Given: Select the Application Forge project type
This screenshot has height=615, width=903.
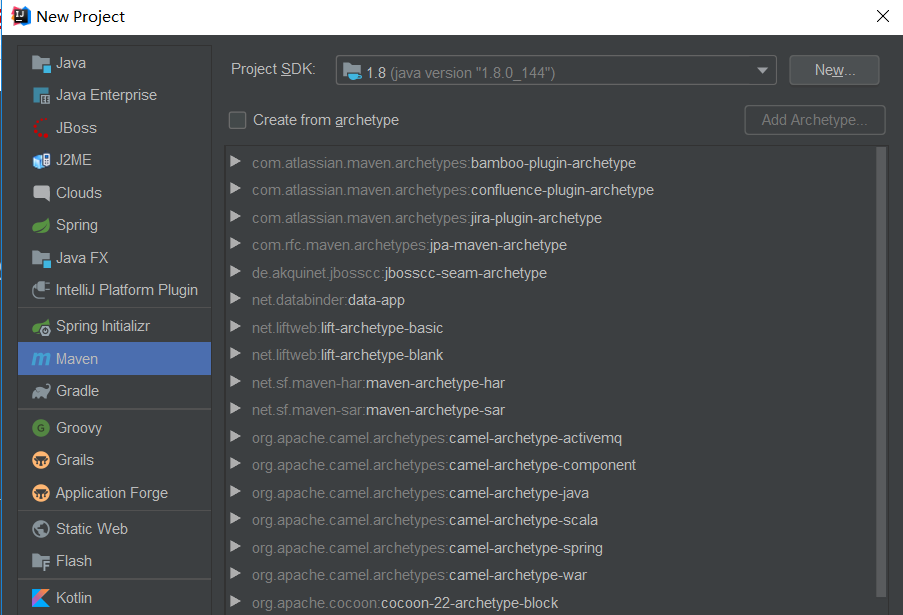Looking at the screenshot, I should click(x=111, y=493).
